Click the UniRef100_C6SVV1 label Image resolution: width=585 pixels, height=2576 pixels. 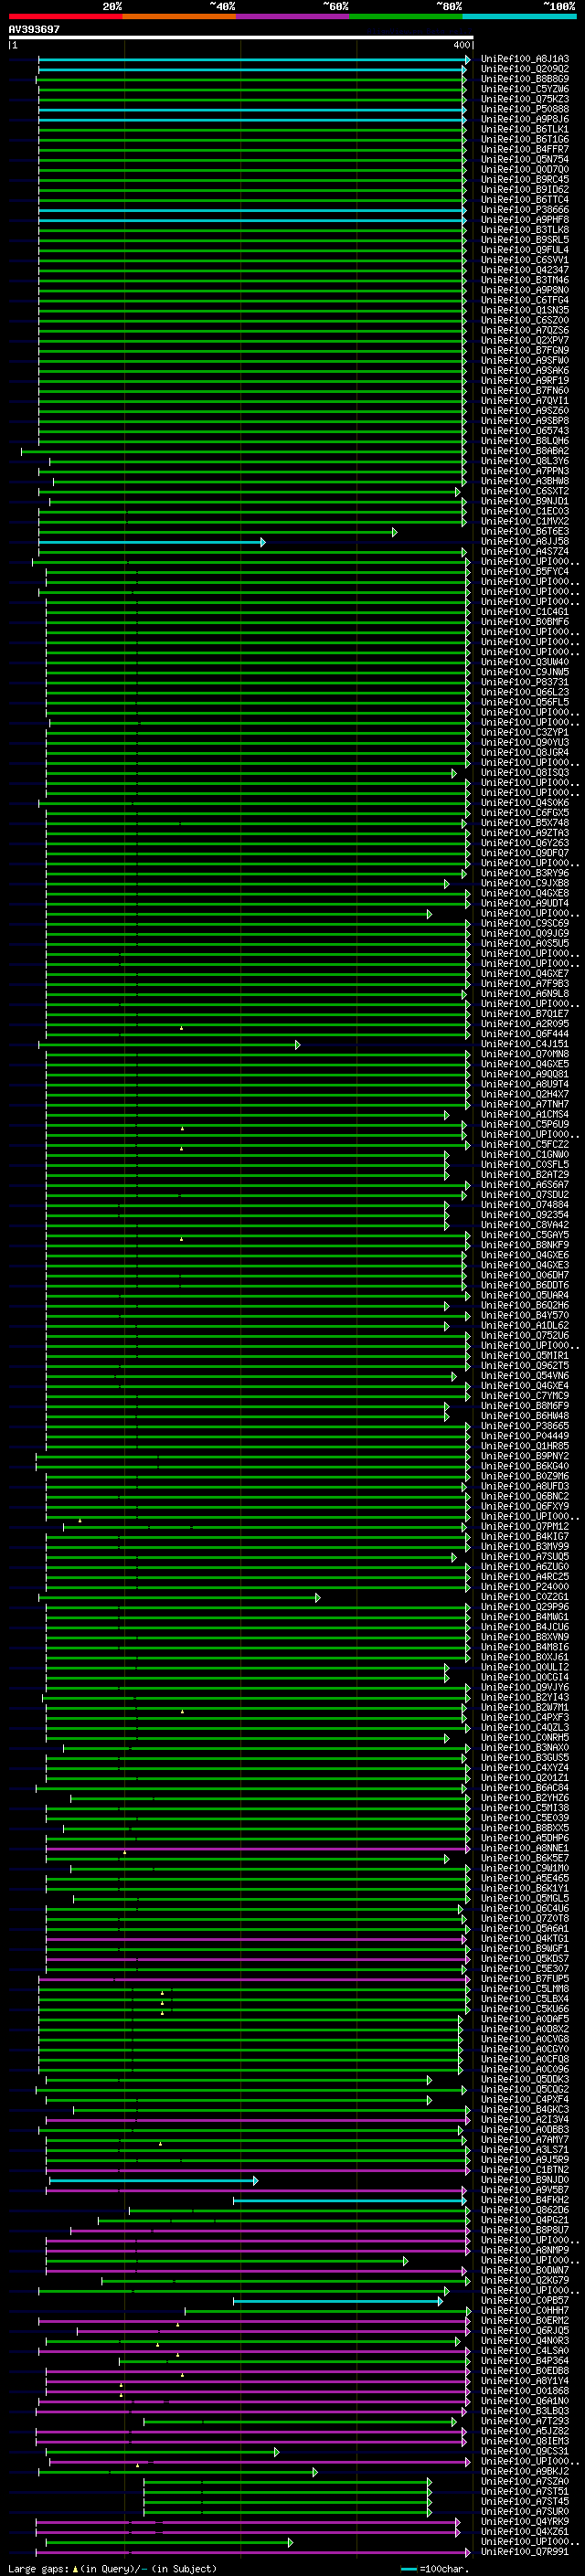(x=525, y=260)
